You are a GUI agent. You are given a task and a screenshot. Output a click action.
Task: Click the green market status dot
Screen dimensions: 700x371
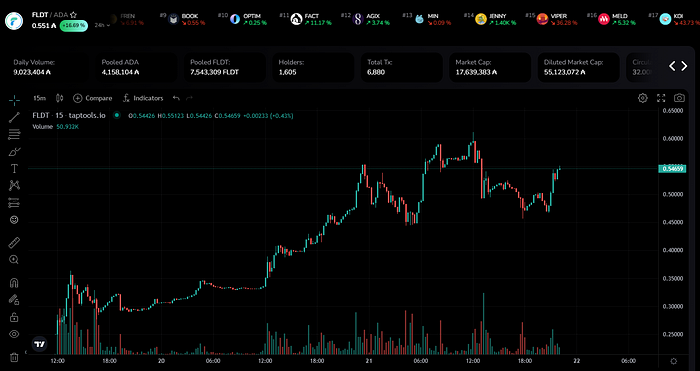pos(117,115)
